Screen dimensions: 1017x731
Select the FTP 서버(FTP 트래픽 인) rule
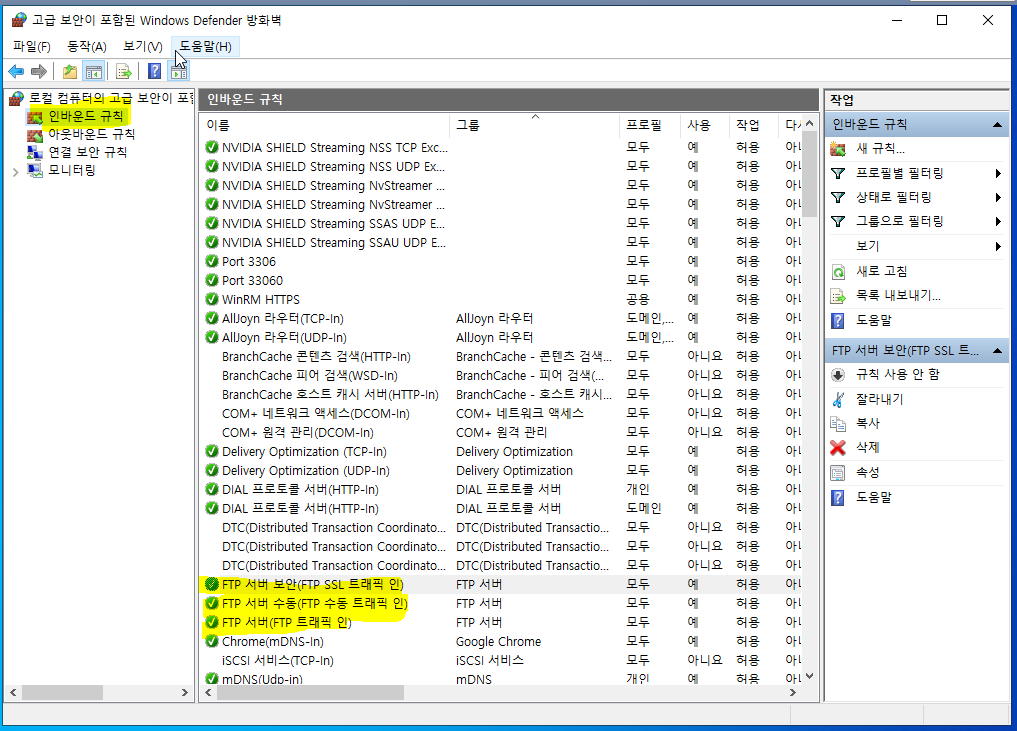pos(501,622)
